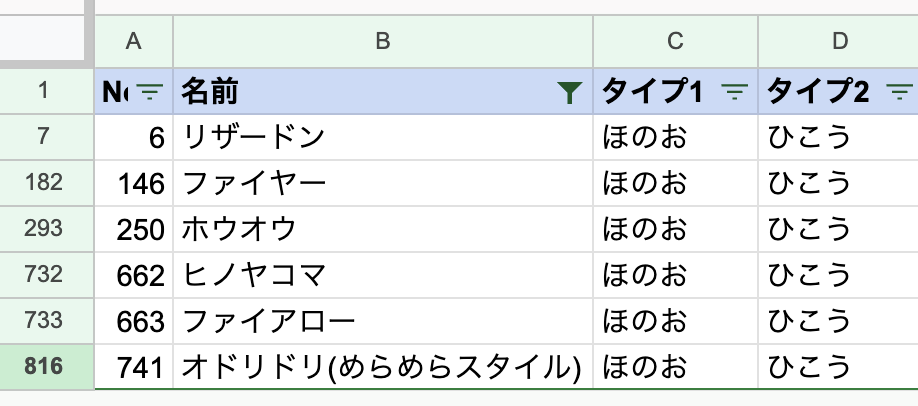
Task: Open filter icon in タイプ1 header
Action: click(x=734, y=91)
